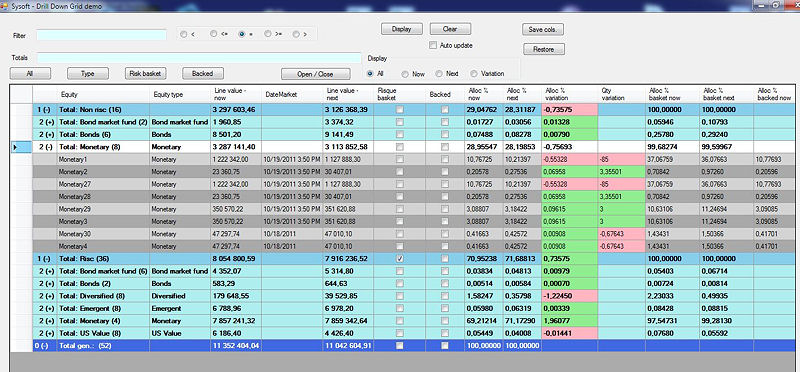Toggle Backed checkbox on Total: Non risc row
This screenshot has height=372, width=800.
pos(445,110)
